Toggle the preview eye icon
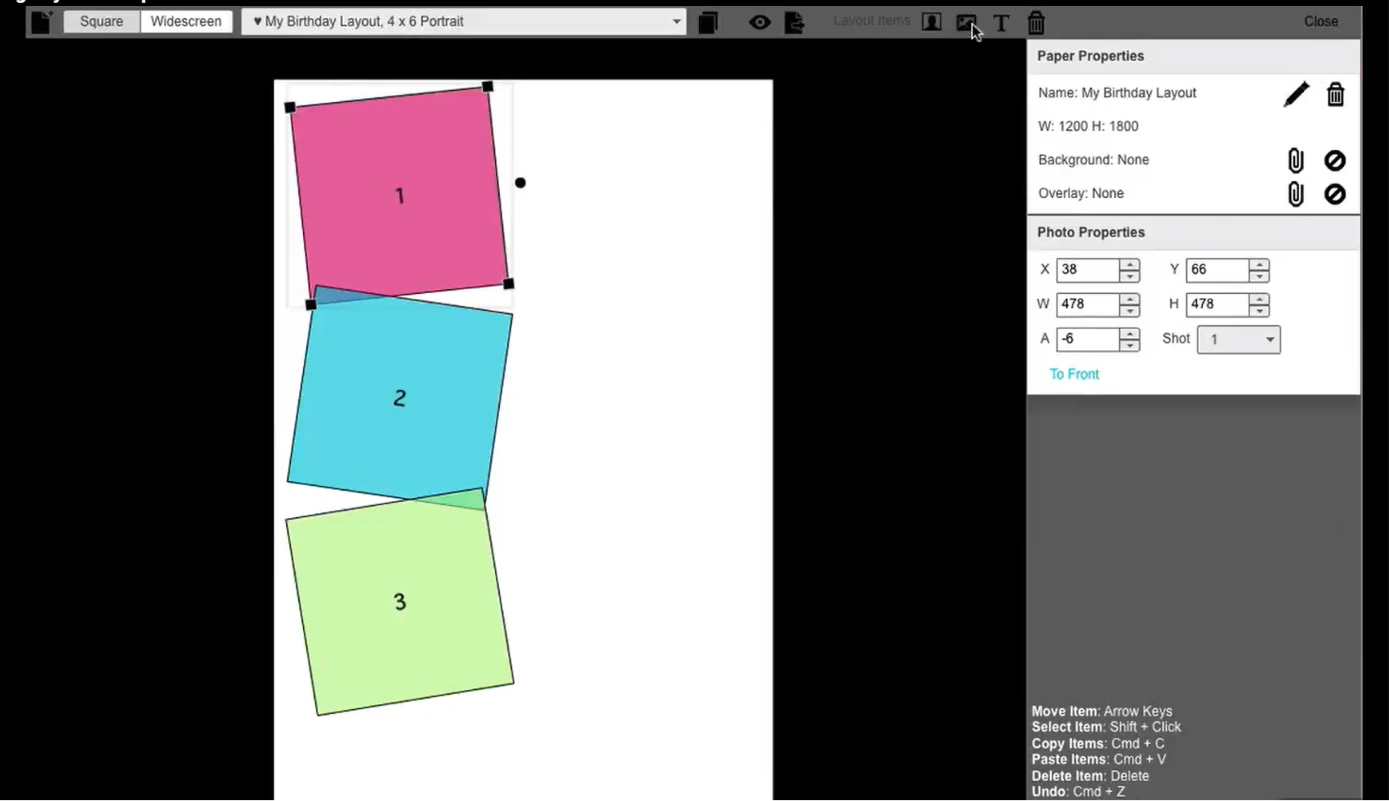The width and height of the screenshot is (1389, 801). [760, 22]
